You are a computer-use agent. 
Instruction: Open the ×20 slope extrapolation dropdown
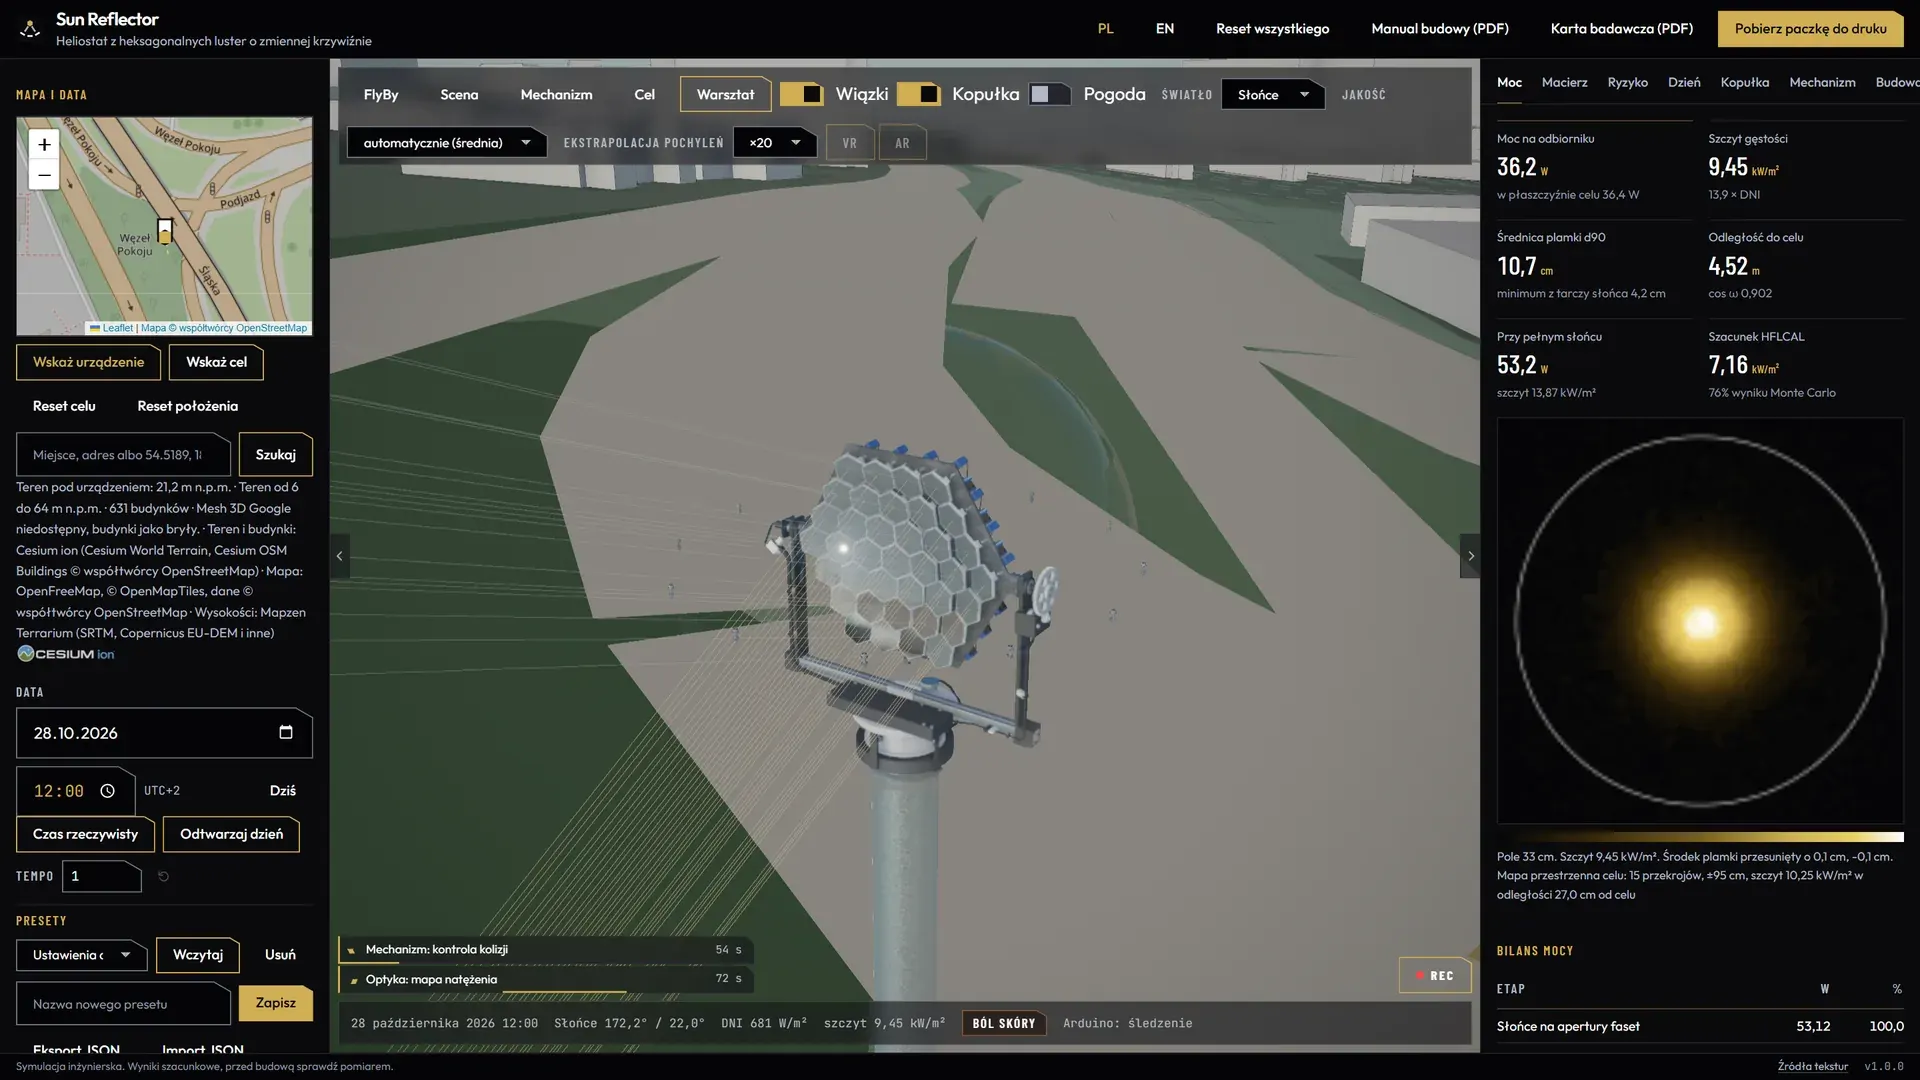coord(775,142)
